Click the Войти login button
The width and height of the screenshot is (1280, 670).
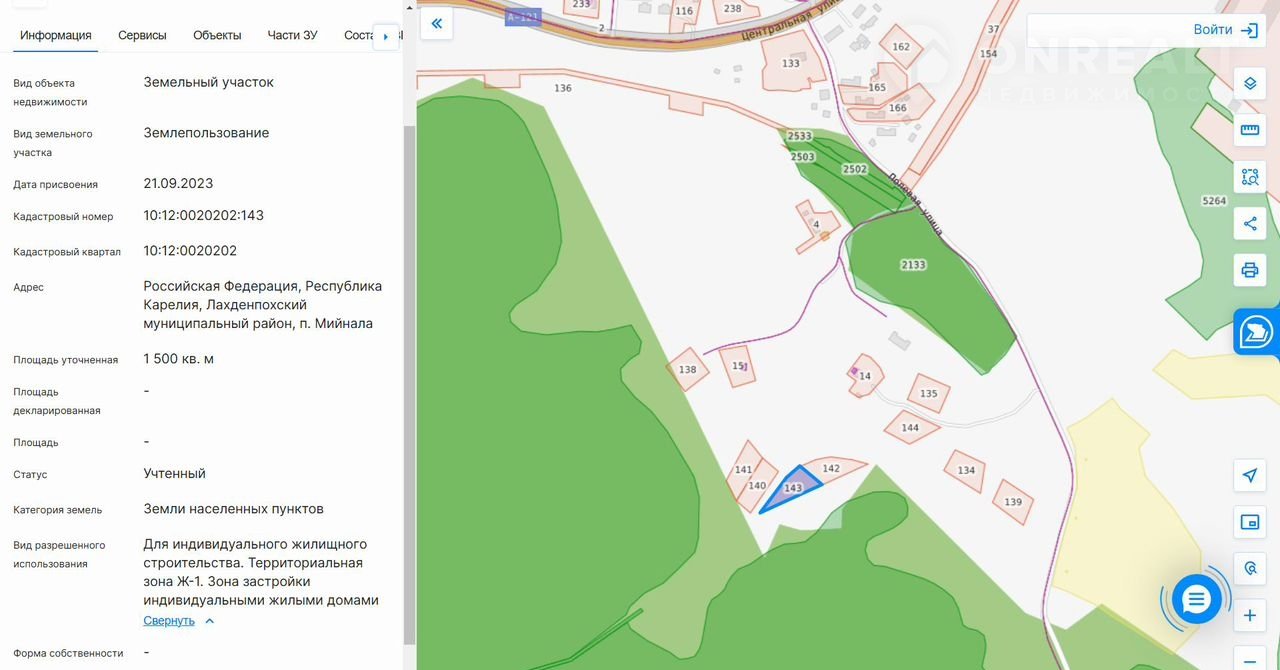point(1224,30)
